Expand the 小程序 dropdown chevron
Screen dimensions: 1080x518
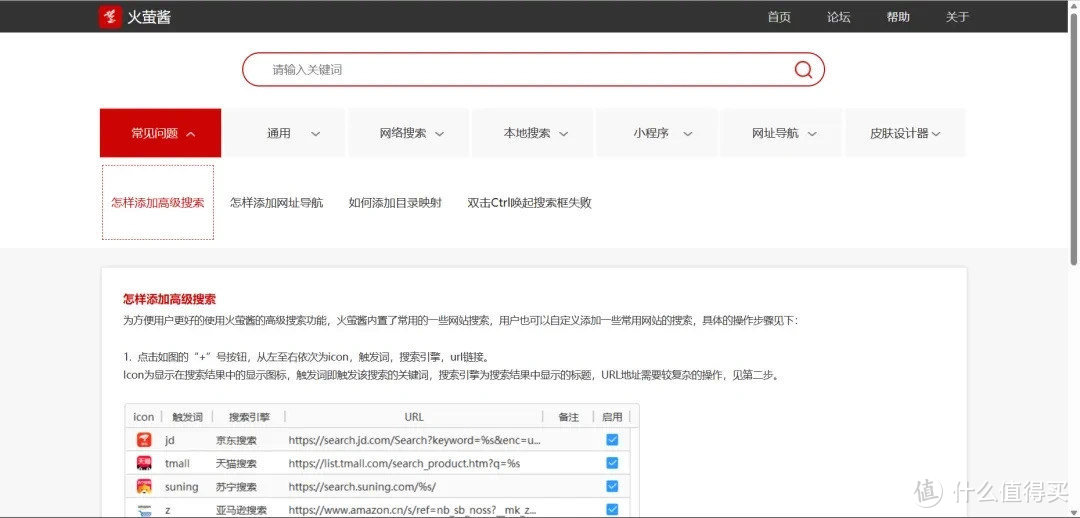(x=687, y=134)
